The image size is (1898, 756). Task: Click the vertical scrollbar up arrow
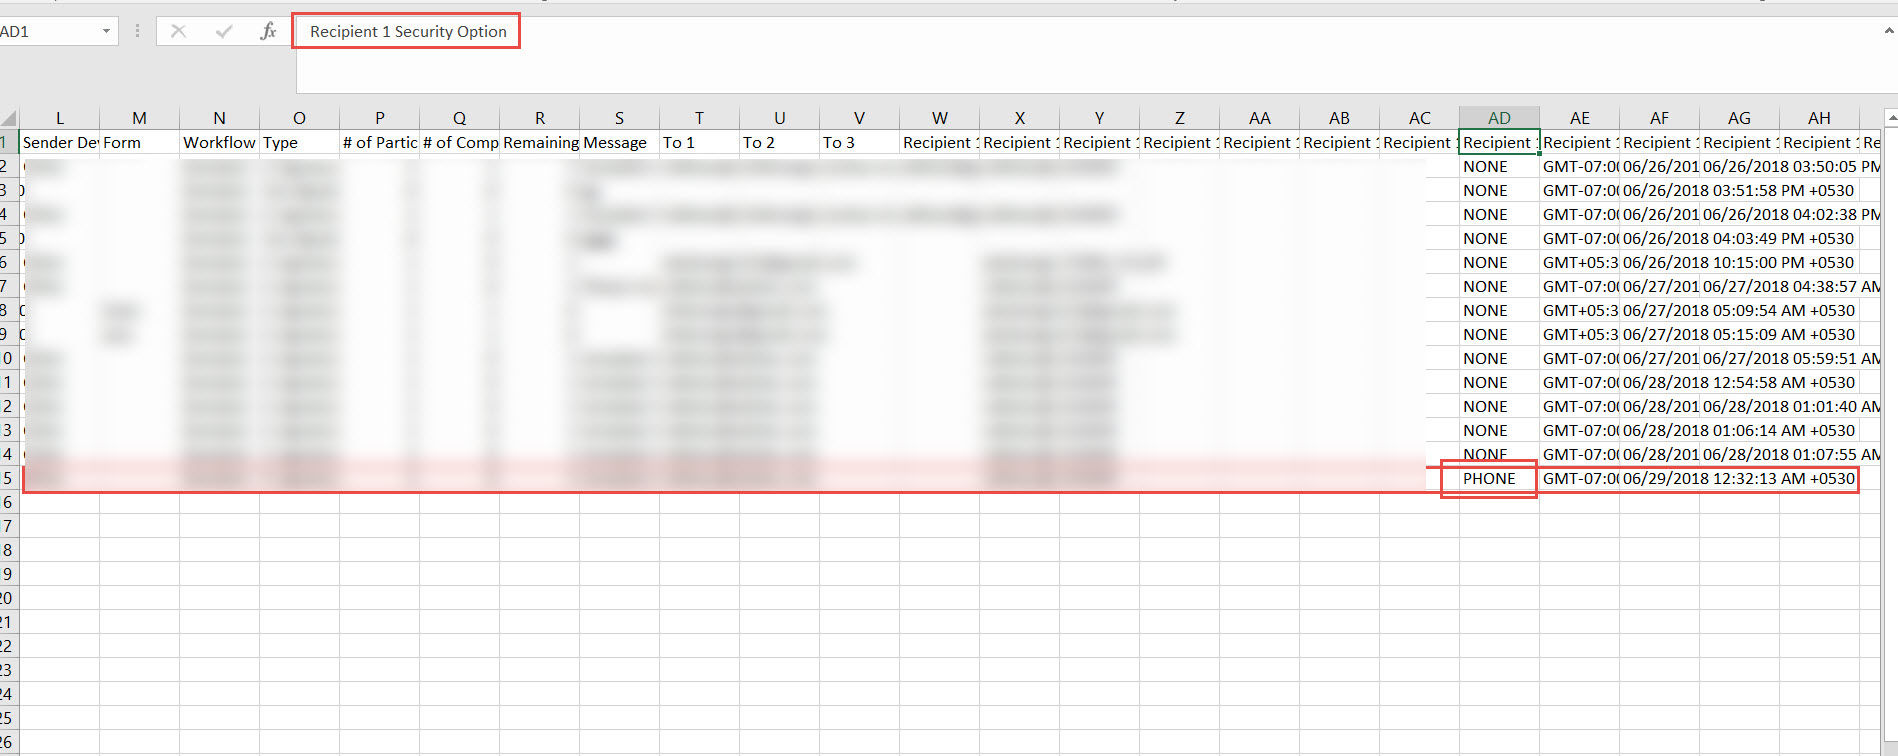click(x=1890, y=117)
